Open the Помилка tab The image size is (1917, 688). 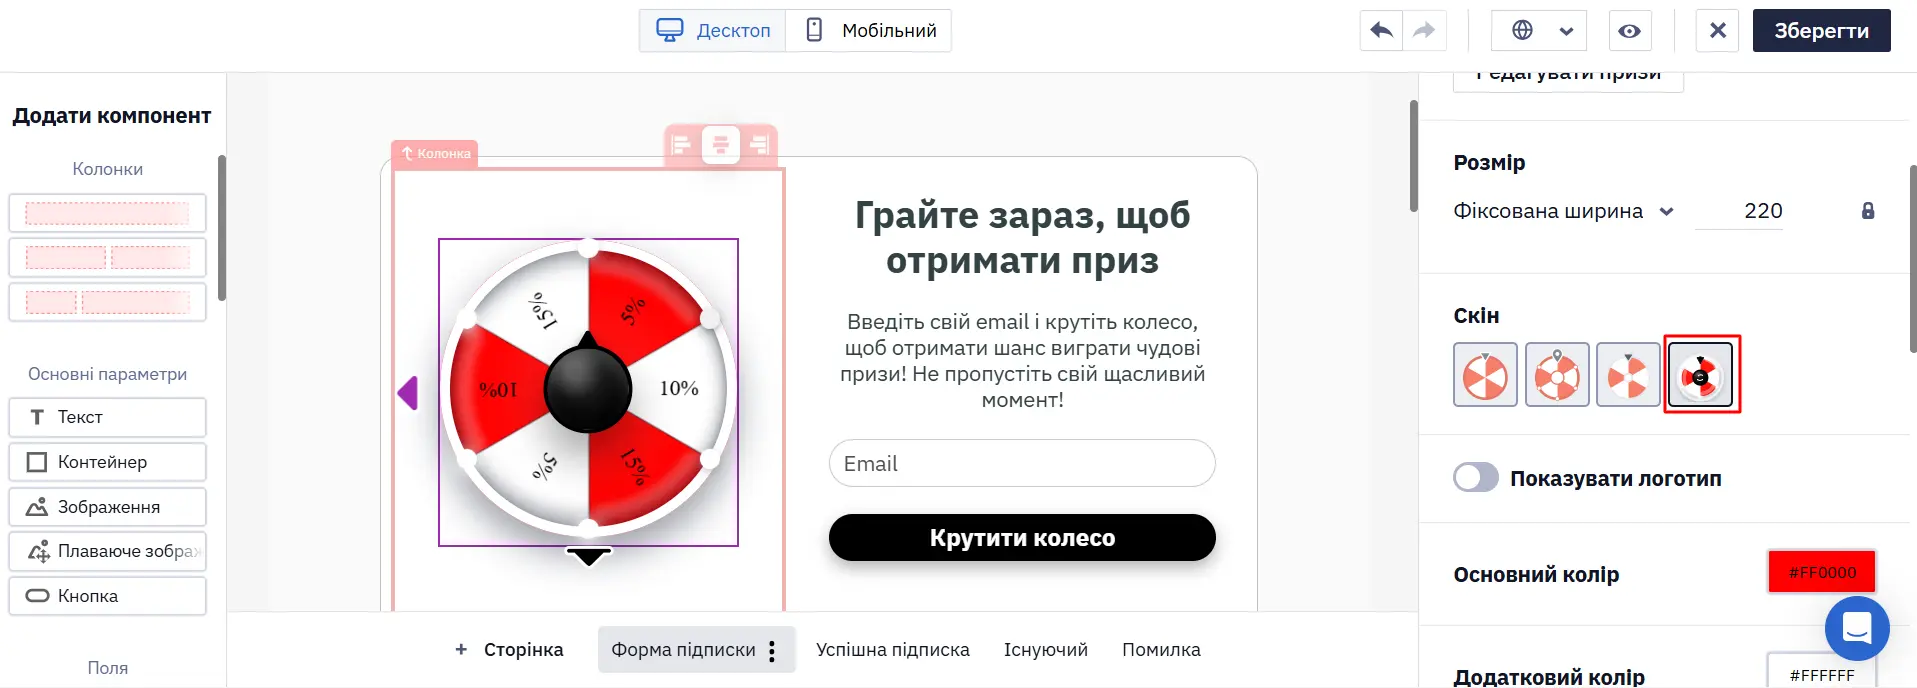point(1161,650)
